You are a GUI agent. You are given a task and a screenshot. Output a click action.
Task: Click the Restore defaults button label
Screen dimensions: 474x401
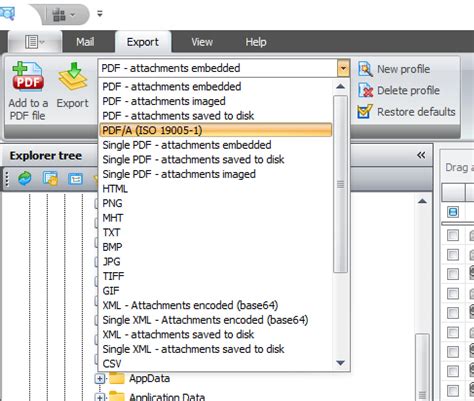416,112
